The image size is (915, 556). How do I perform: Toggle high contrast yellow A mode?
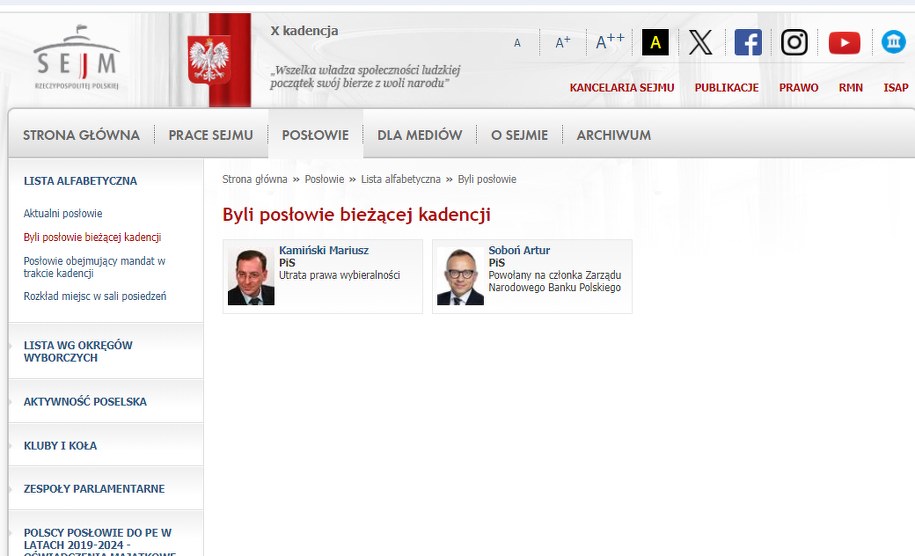point(655,42)
